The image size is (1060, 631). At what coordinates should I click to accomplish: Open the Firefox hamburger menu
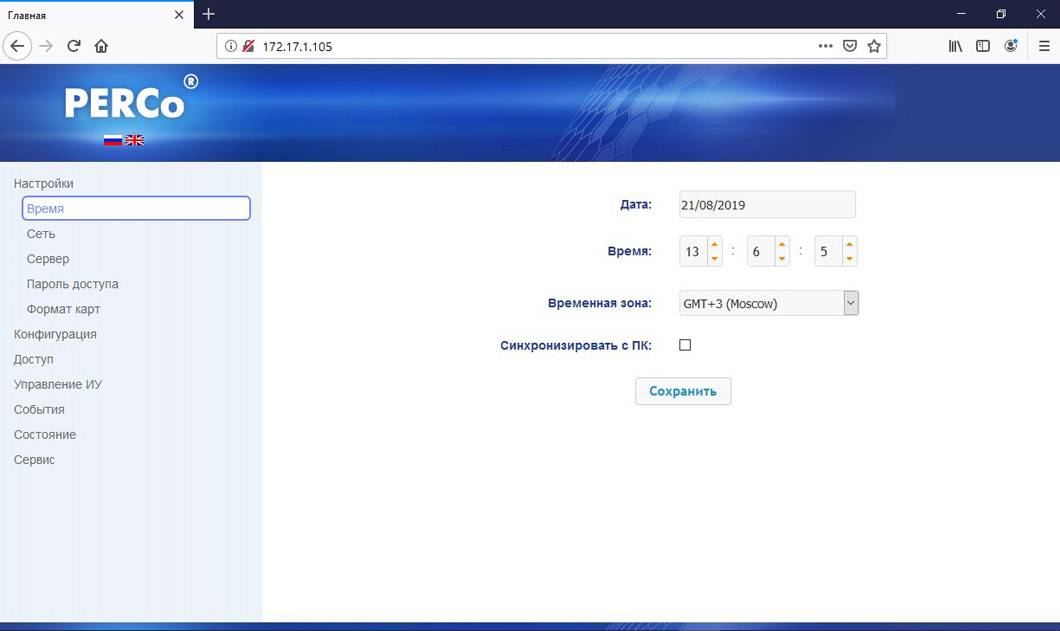1044,46
